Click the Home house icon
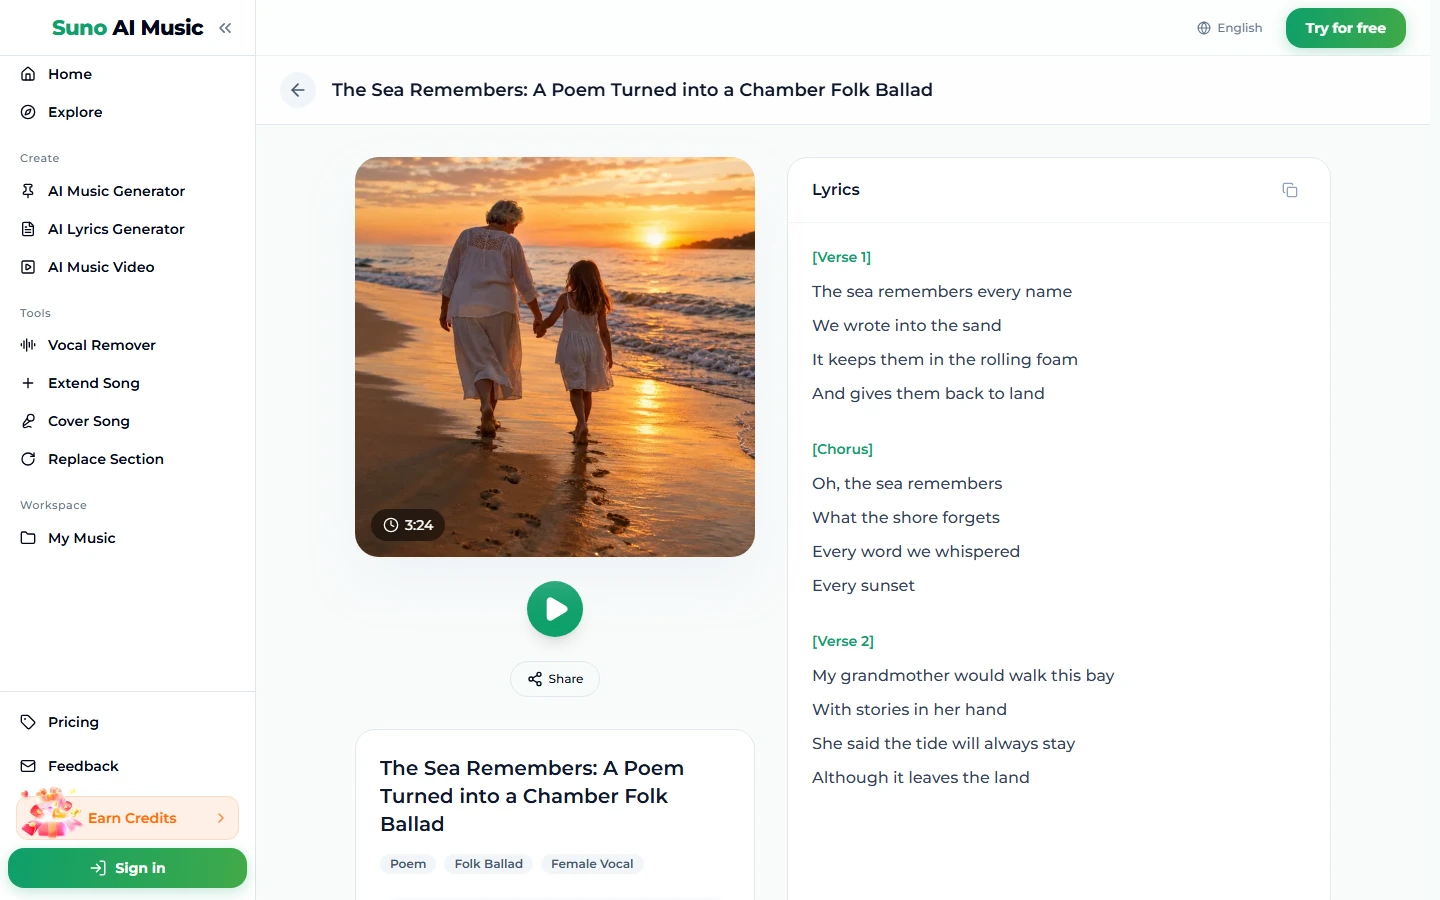1440x900 pixels. 28,74
